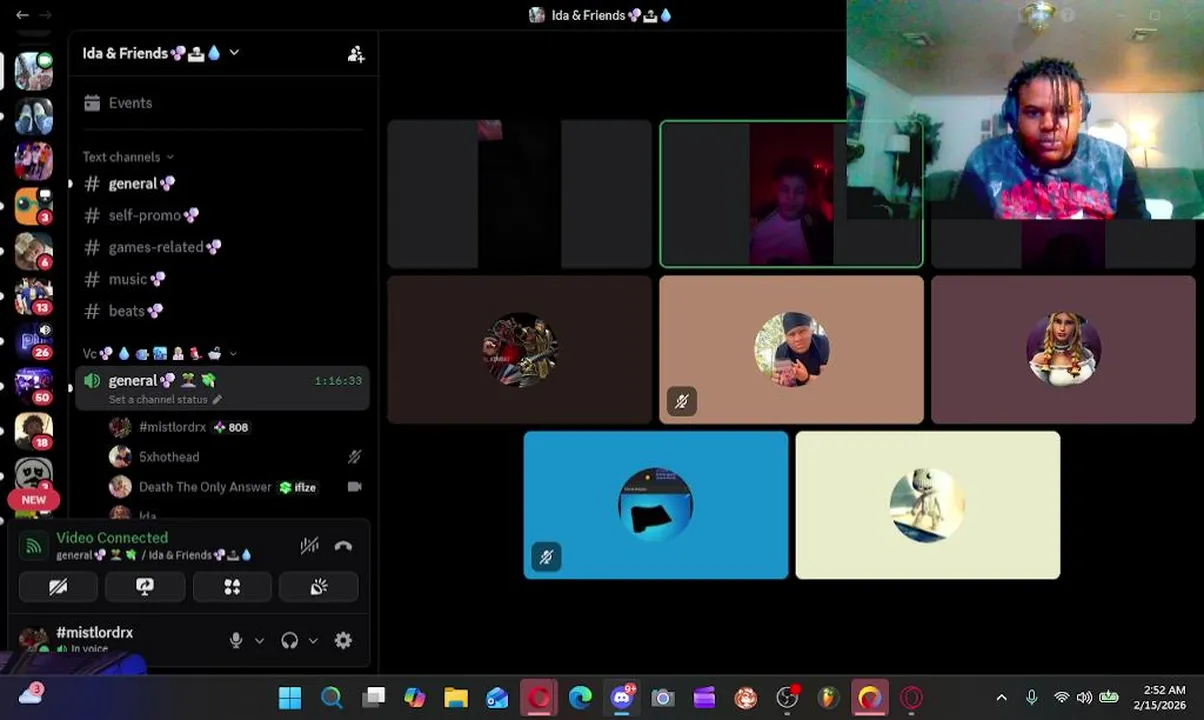Click Set a channel status link
The image size is (1204, 720).
click(165, 400)
